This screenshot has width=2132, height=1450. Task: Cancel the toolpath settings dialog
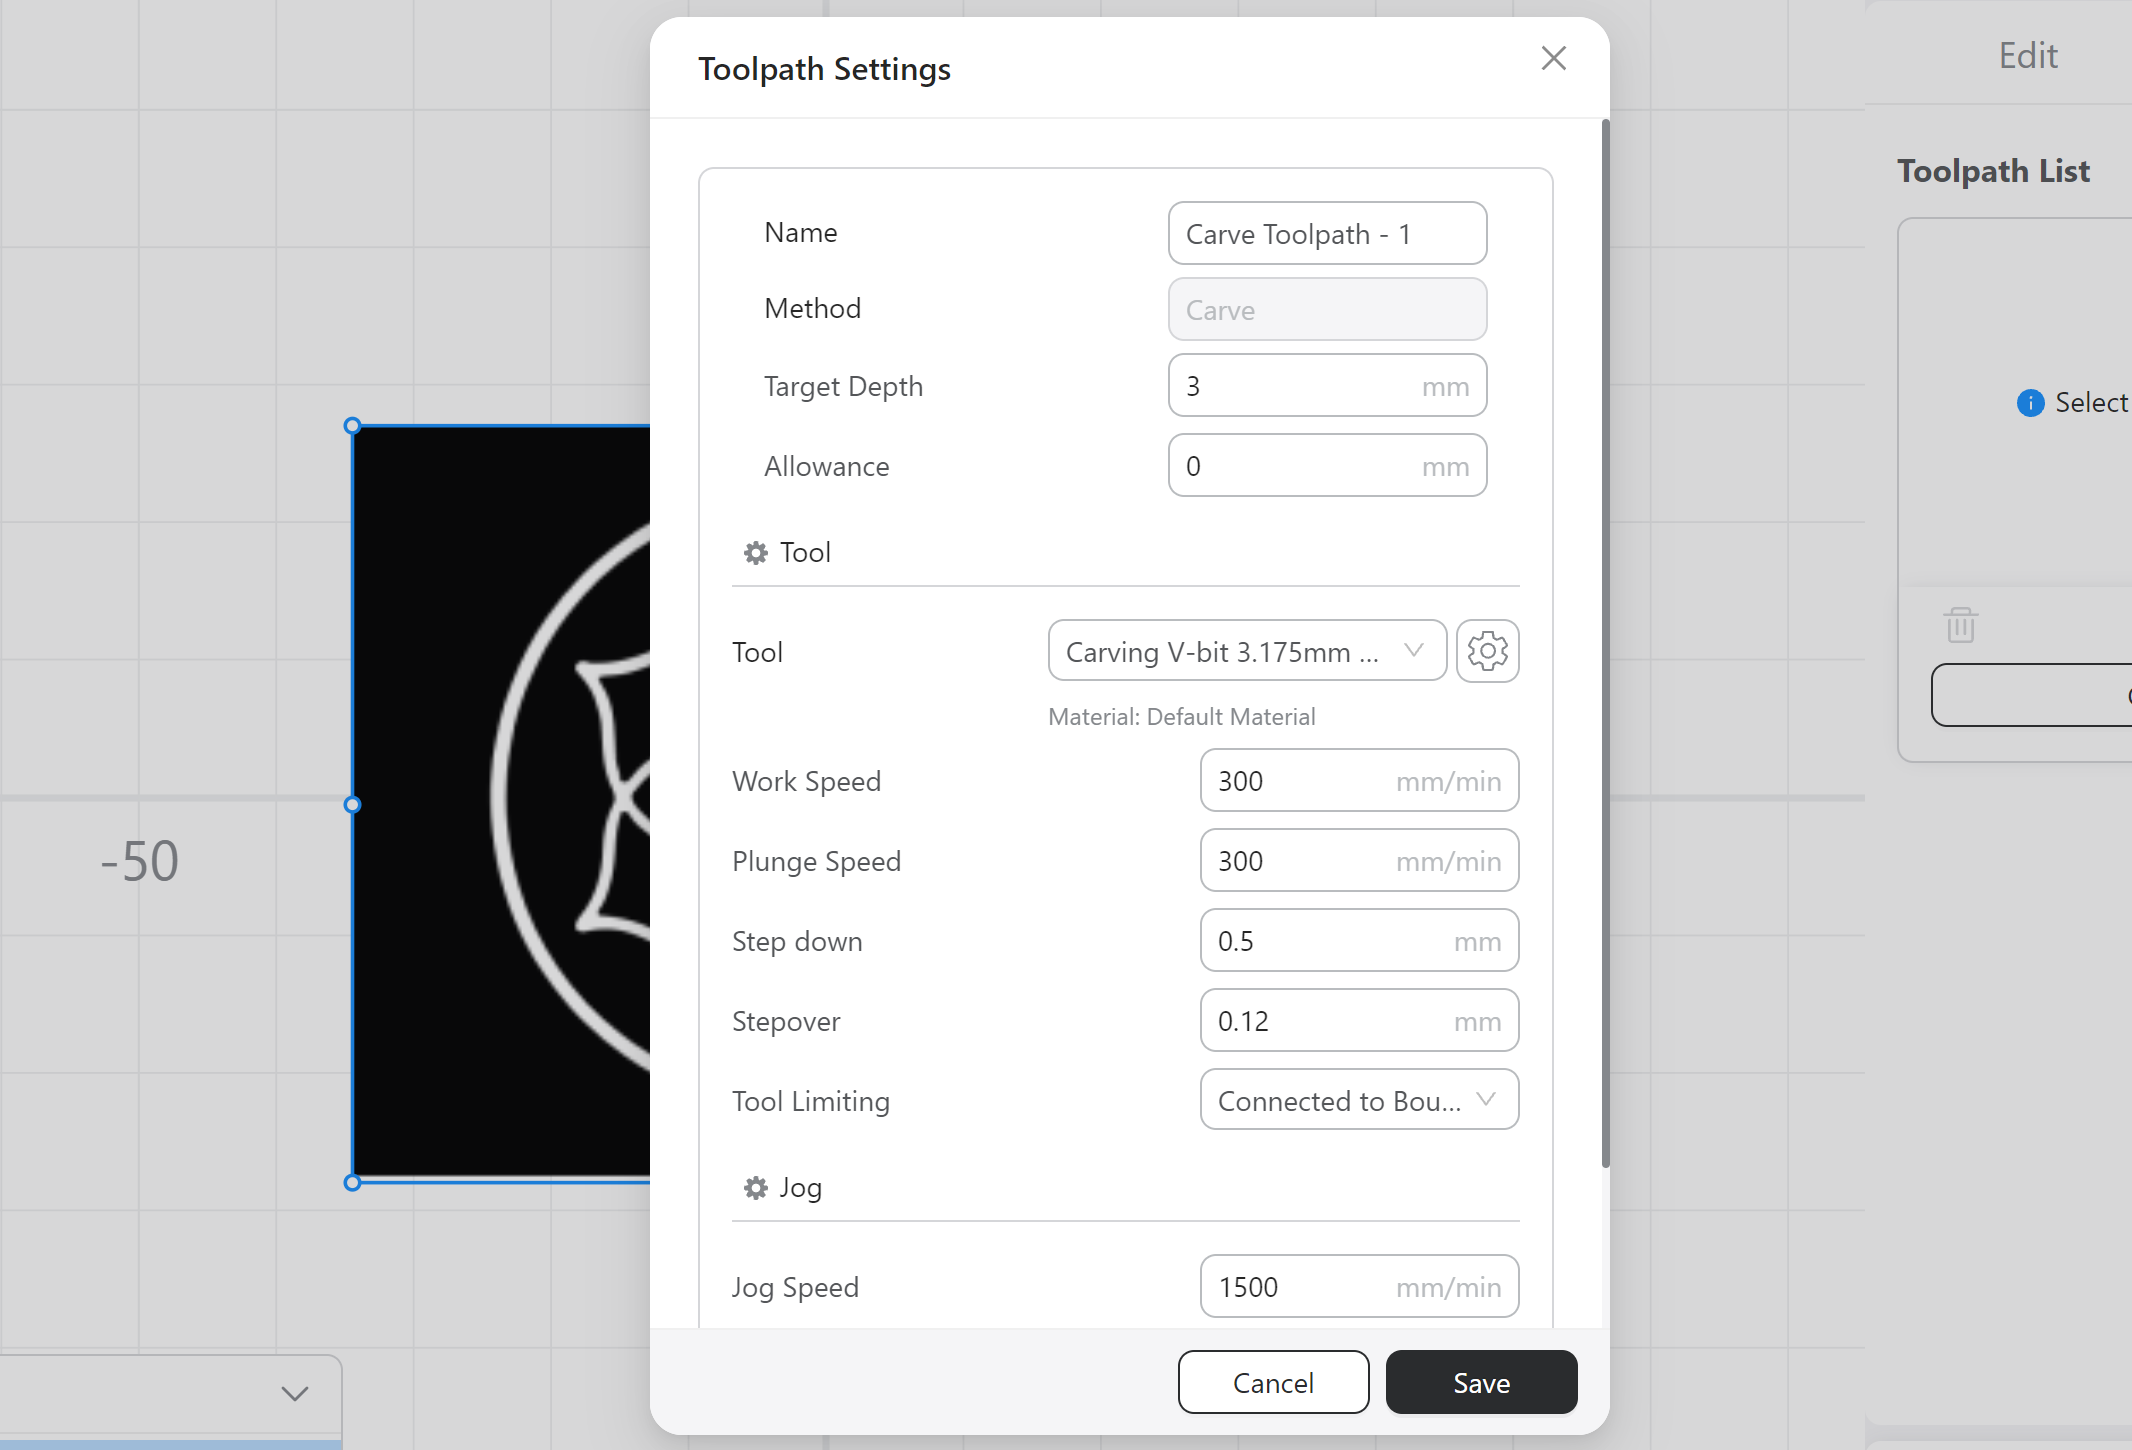coord(1273,1382)
